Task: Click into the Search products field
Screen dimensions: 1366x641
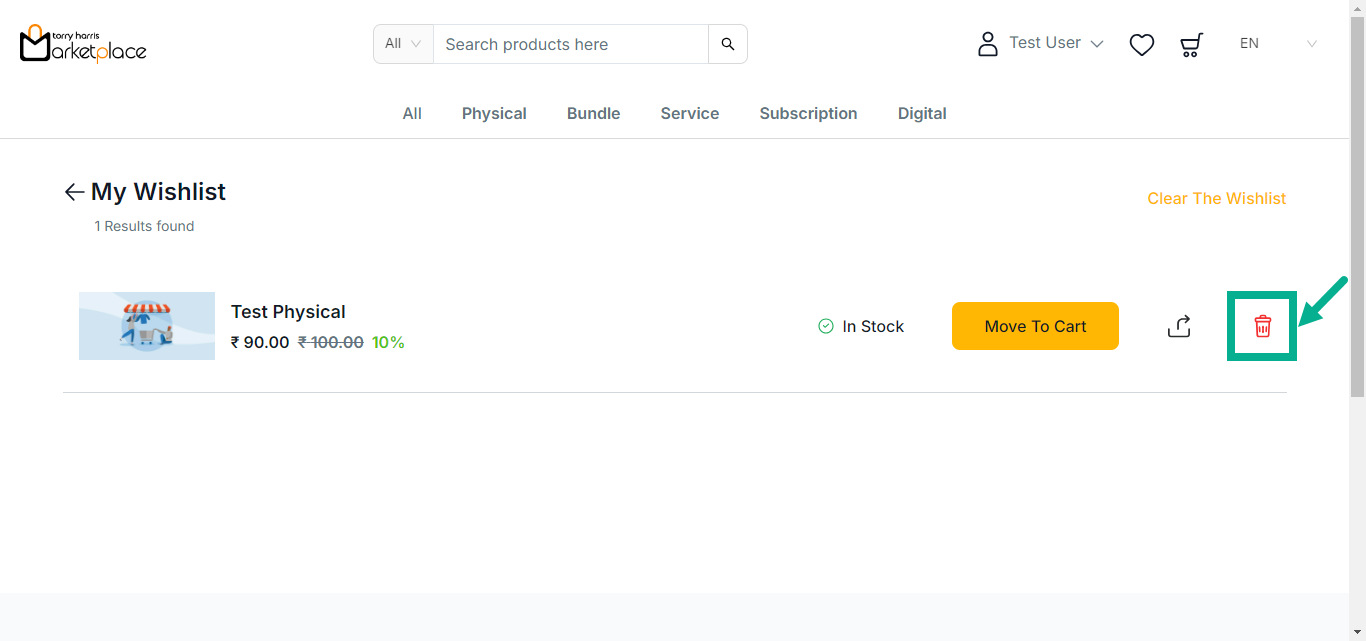Action: (570, 44)
